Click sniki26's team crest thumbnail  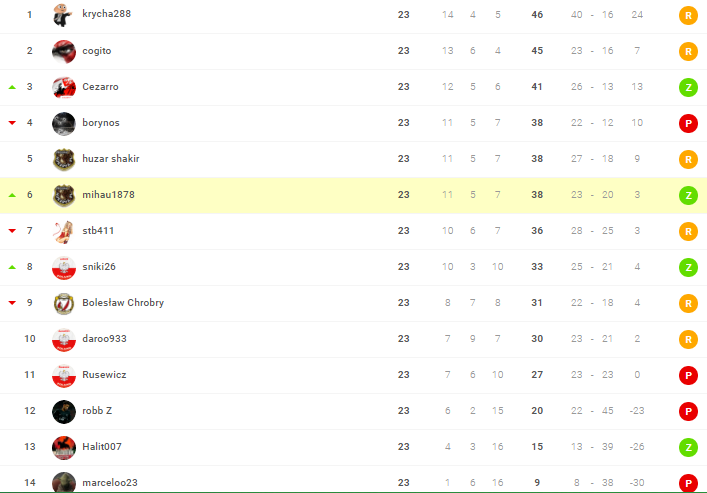coord(64,267)
